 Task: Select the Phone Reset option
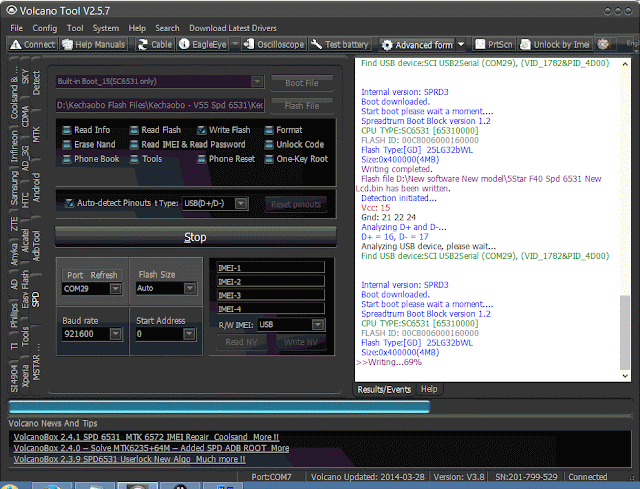226,159
